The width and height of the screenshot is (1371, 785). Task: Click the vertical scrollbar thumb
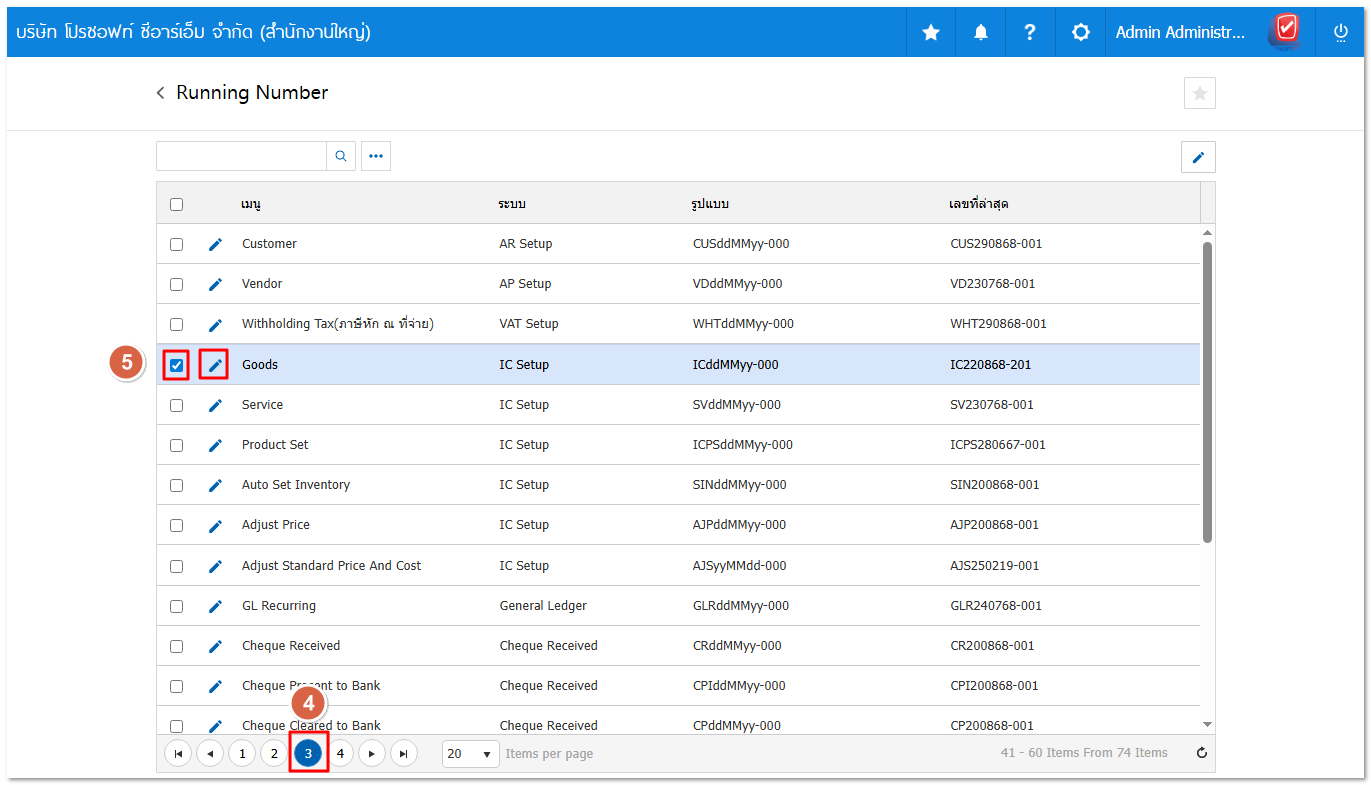[1207, 390]
